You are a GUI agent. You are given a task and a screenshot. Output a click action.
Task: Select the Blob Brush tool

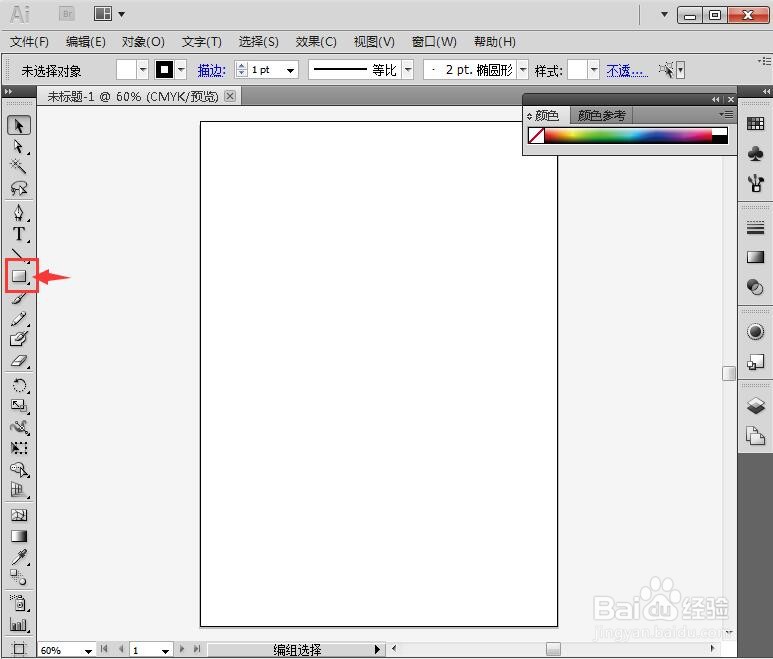tap(19, 339)
